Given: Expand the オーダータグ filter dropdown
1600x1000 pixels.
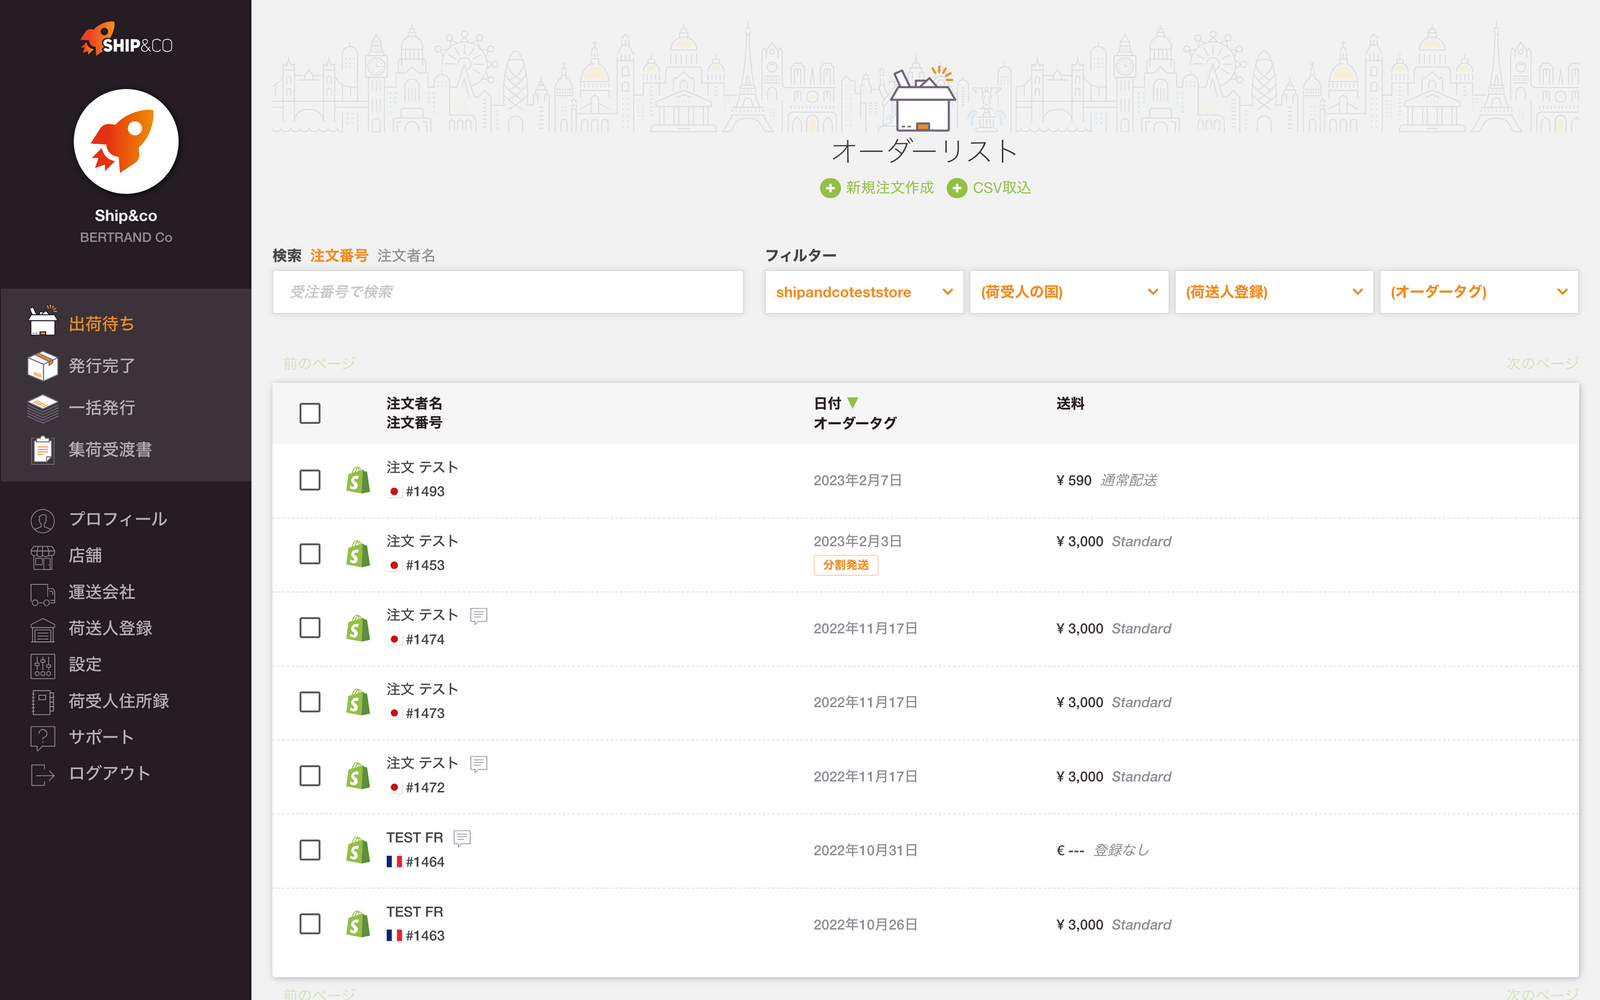Looking at the screenshot, I should [x=1478, y=292].
